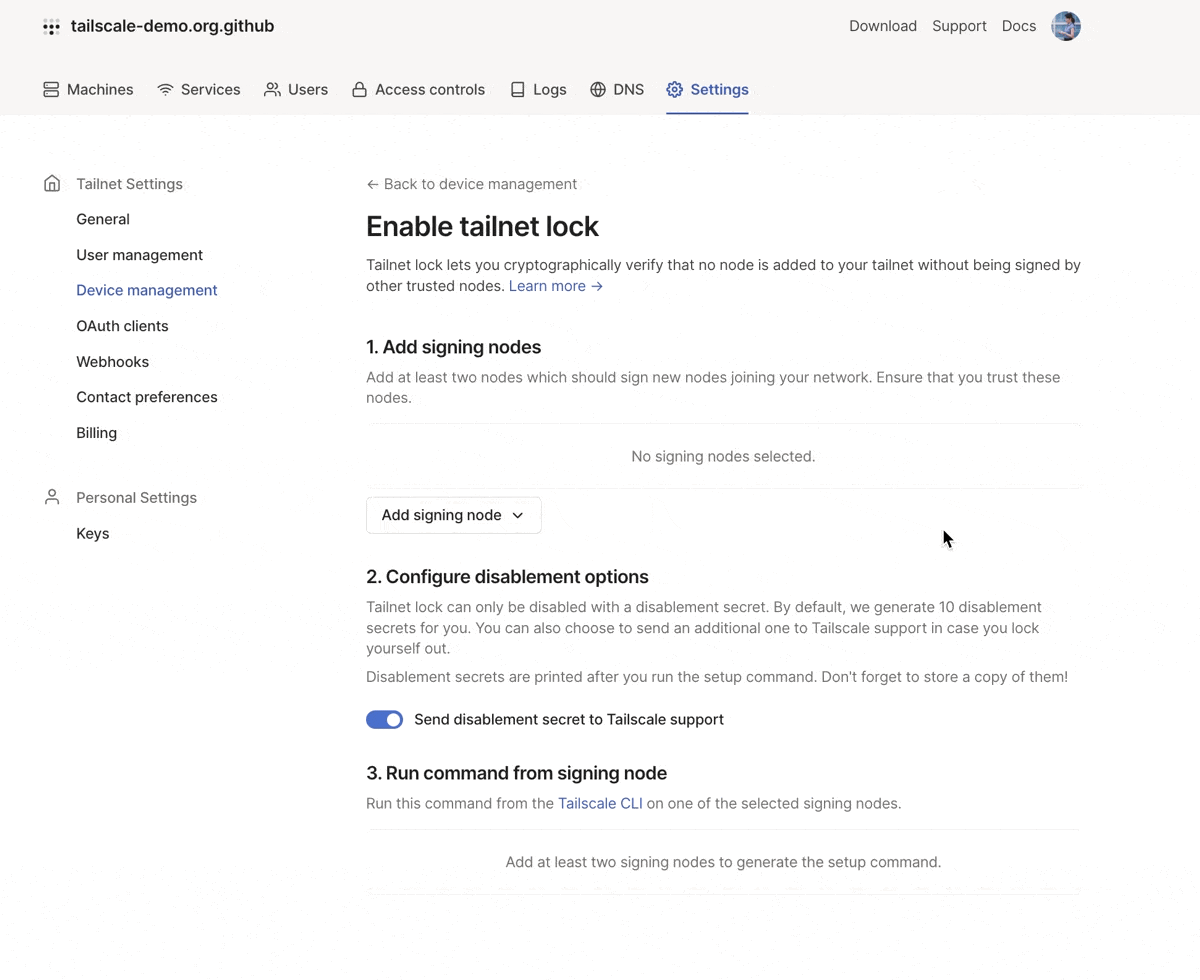Click the Users people icon
This screenshot has height=980, width=1200.
coord(272,90)
